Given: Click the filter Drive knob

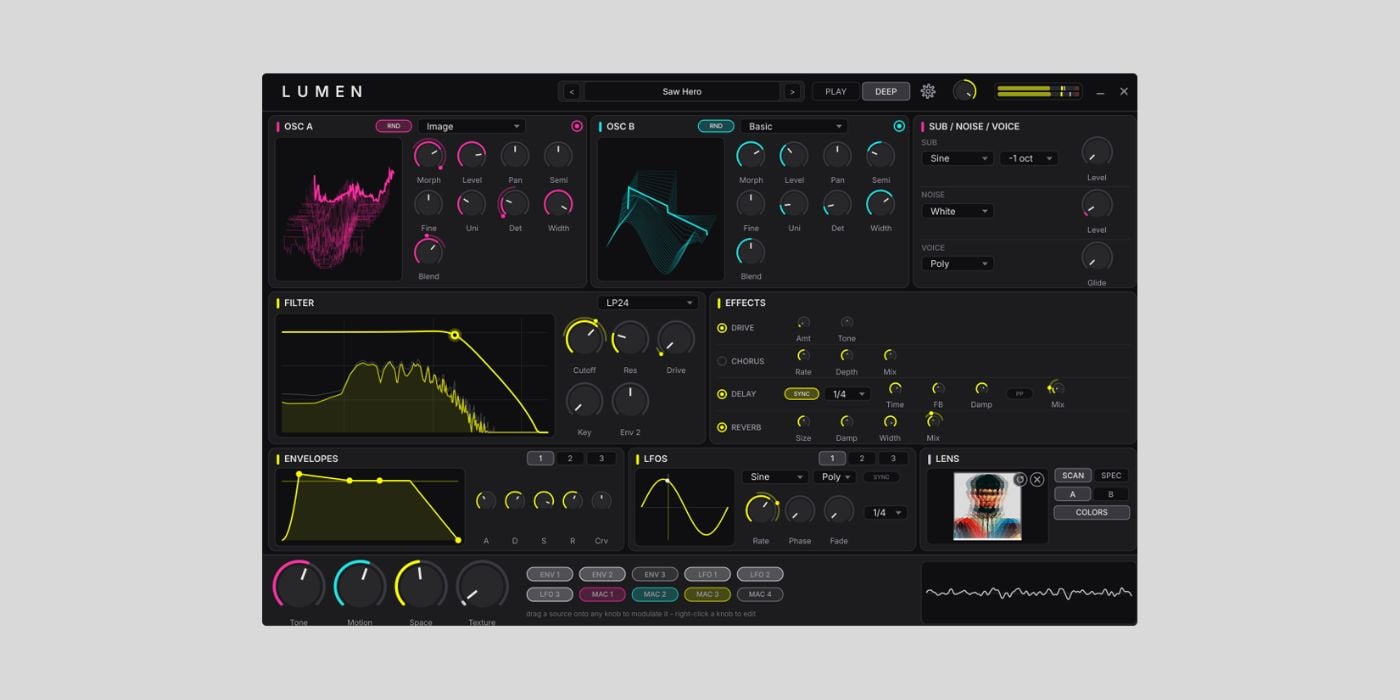Looking at the screenshot, I should tap(676, 339).
